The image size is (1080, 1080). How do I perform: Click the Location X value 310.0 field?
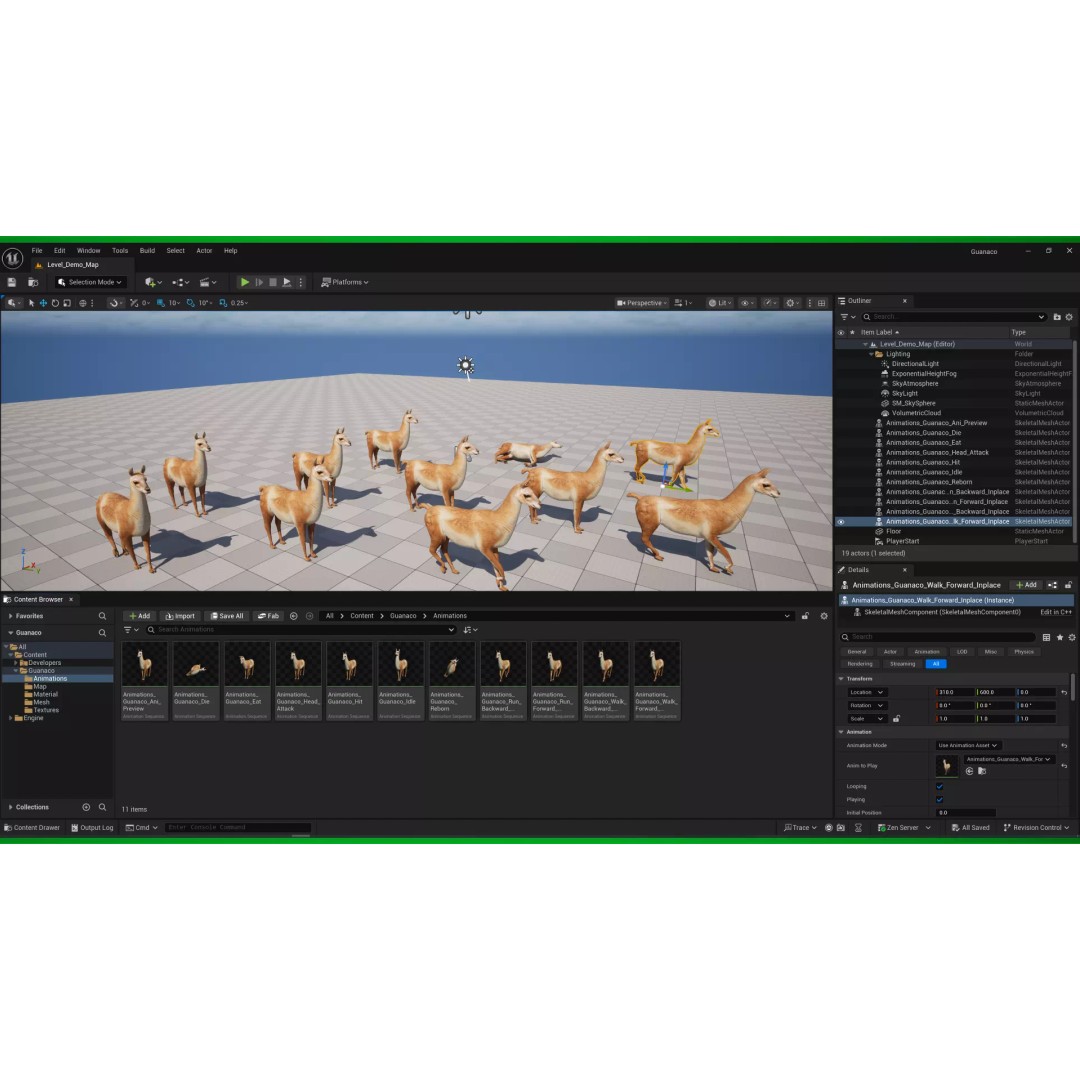[955, 692]
